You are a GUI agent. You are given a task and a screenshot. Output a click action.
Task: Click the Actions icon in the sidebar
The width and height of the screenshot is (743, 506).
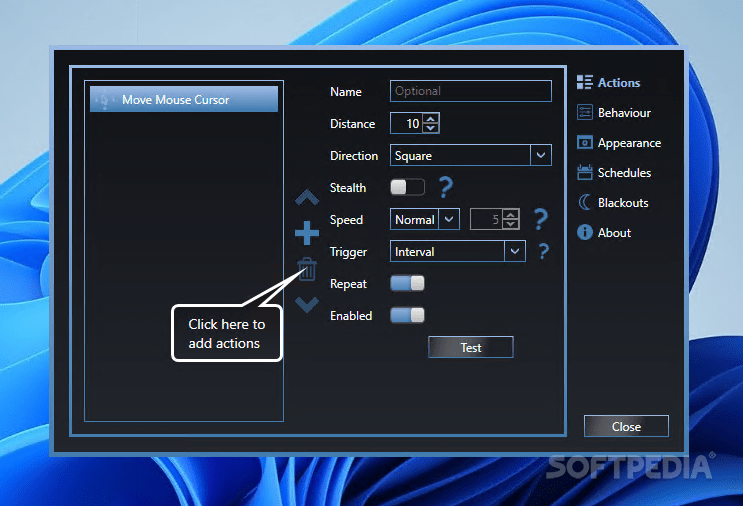[x=585, y=82]
